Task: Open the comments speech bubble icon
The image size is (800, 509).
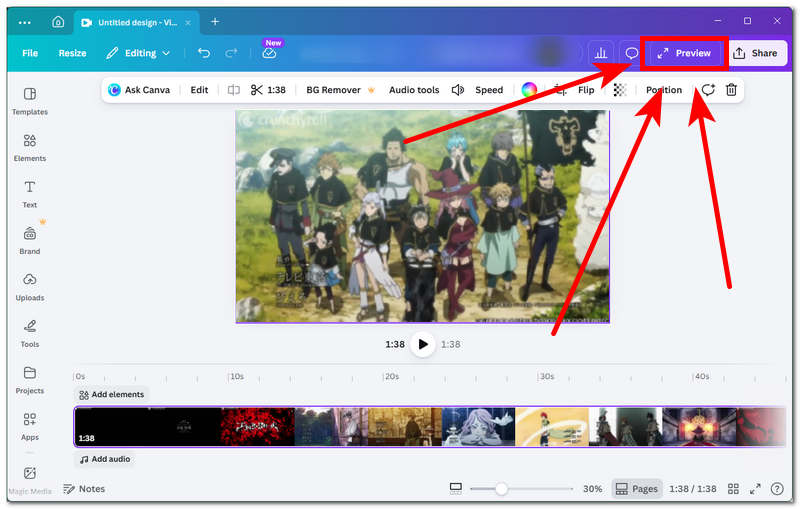Action: coord(631,53)
